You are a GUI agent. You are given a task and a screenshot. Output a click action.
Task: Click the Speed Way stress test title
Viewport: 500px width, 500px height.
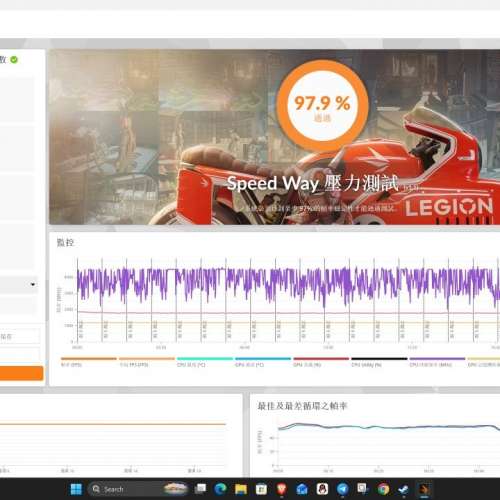point(312,183)
